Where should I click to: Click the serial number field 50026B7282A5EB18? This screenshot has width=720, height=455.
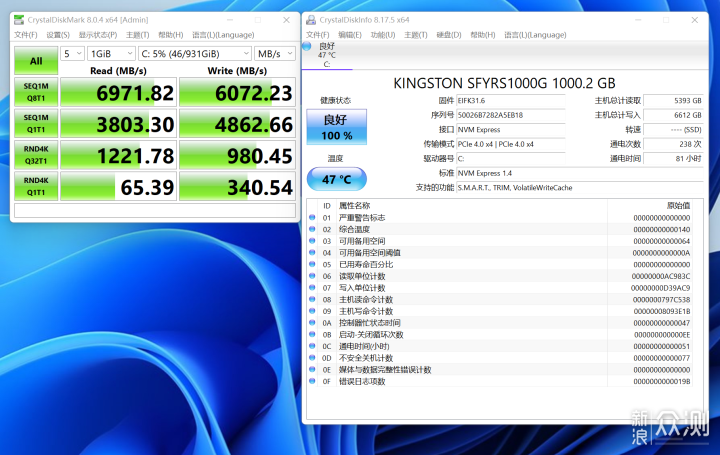coord(511,115)
